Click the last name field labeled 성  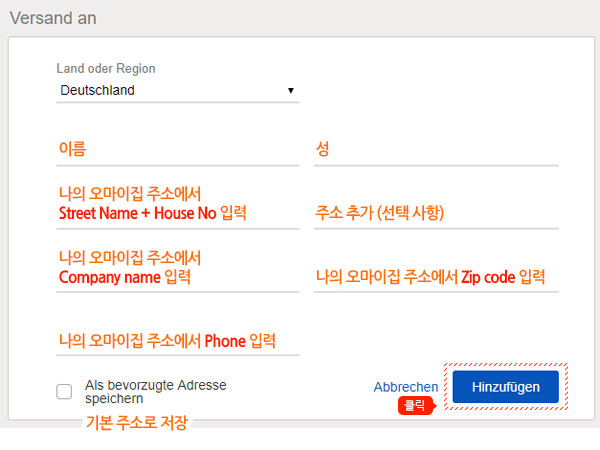pyautogui.click(x=436, y=149)
